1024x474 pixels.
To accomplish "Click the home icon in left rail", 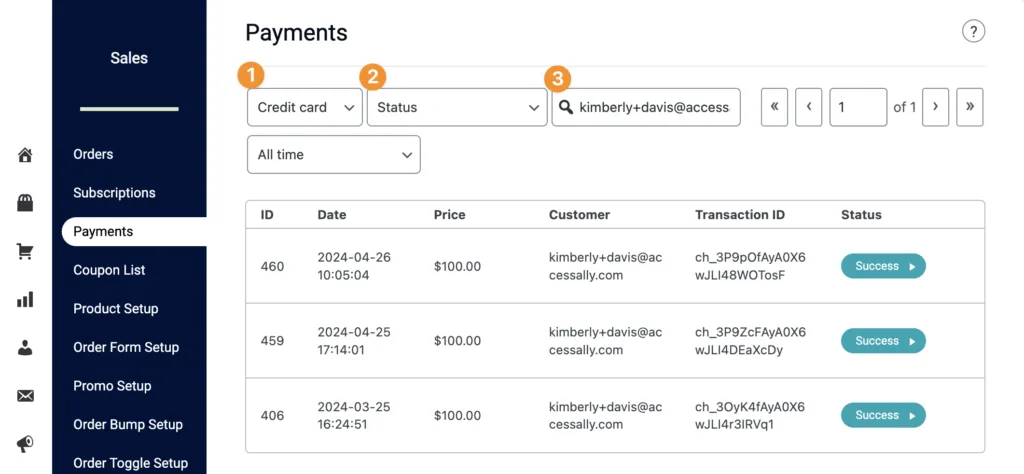I will [x=25, y=155].
